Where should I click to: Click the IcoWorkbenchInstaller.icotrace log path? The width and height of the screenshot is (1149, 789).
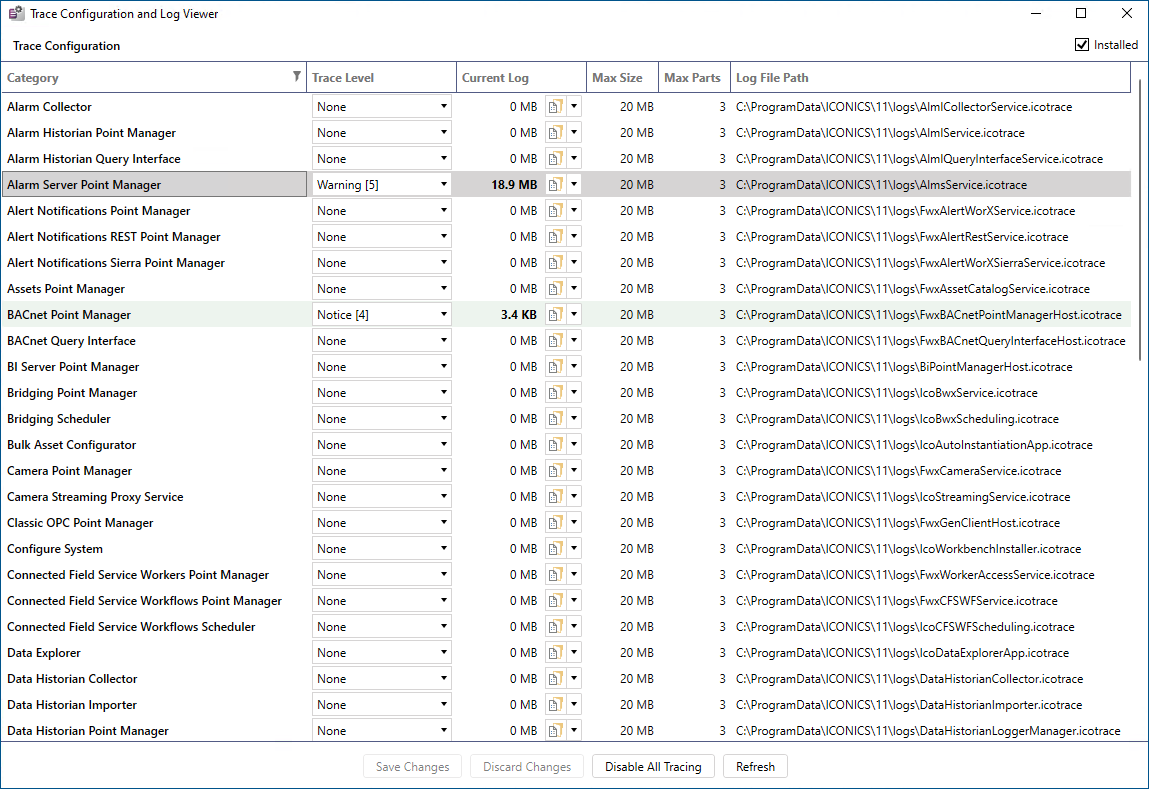click(909, 549)
